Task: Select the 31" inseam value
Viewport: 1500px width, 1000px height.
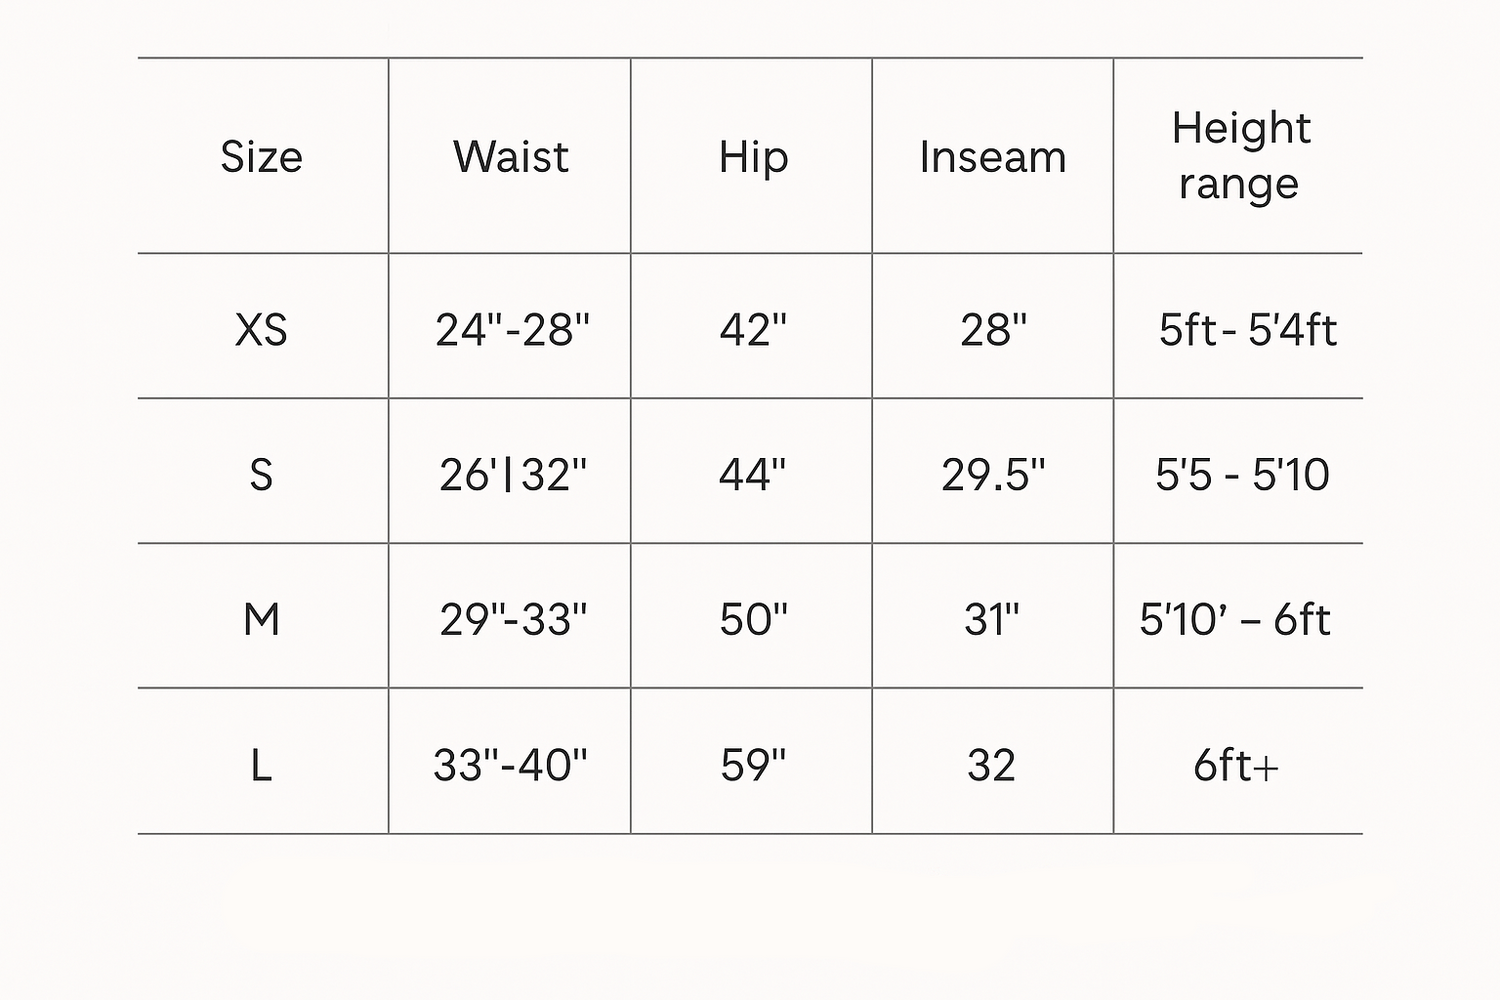Action: point(992,619)
